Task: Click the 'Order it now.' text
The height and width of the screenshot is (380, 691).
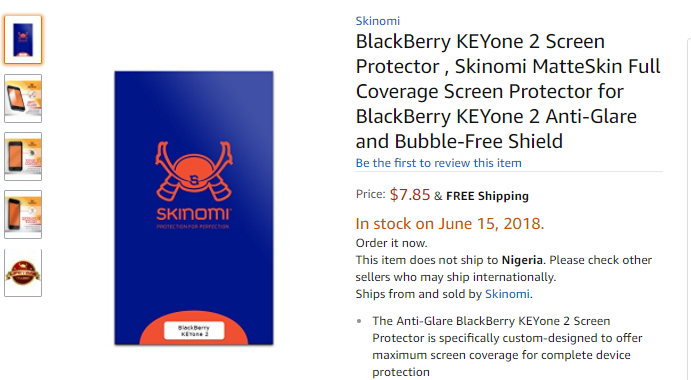Action: (391, 243)
